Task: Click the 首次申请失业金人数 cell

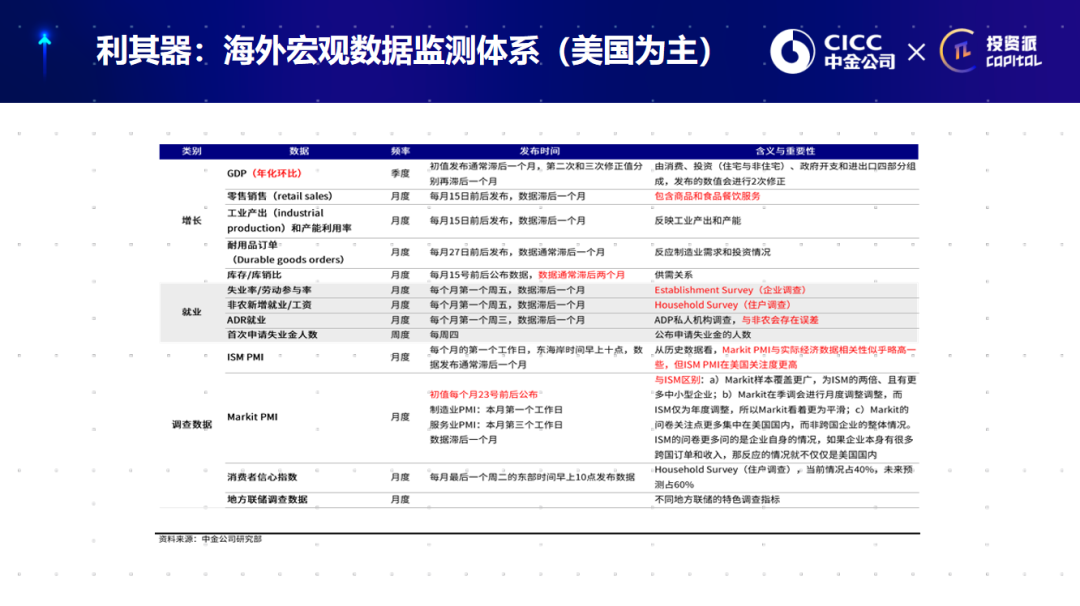Action: tap(272, 335)
